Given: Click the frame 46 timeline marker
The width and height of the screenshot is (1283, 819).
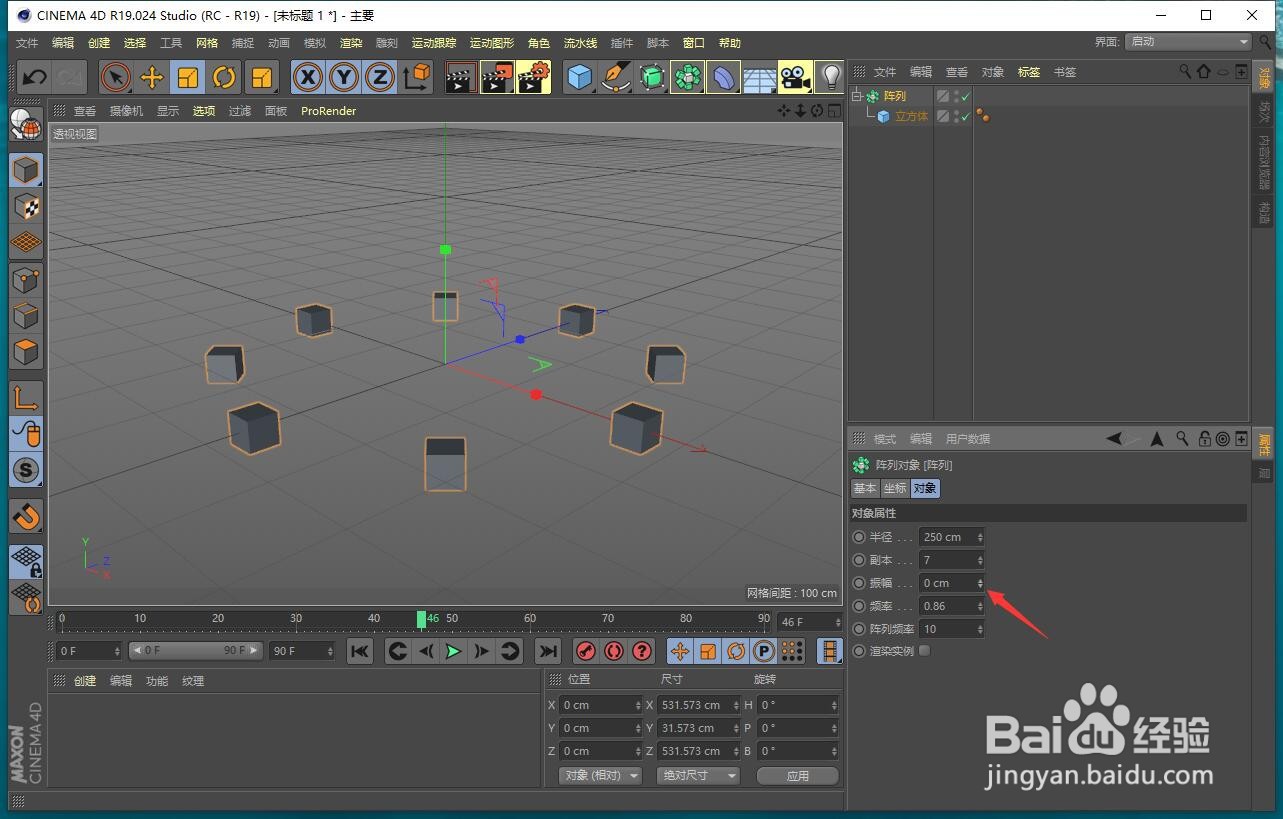Looking at the screenshot, I should coord(423,620).
